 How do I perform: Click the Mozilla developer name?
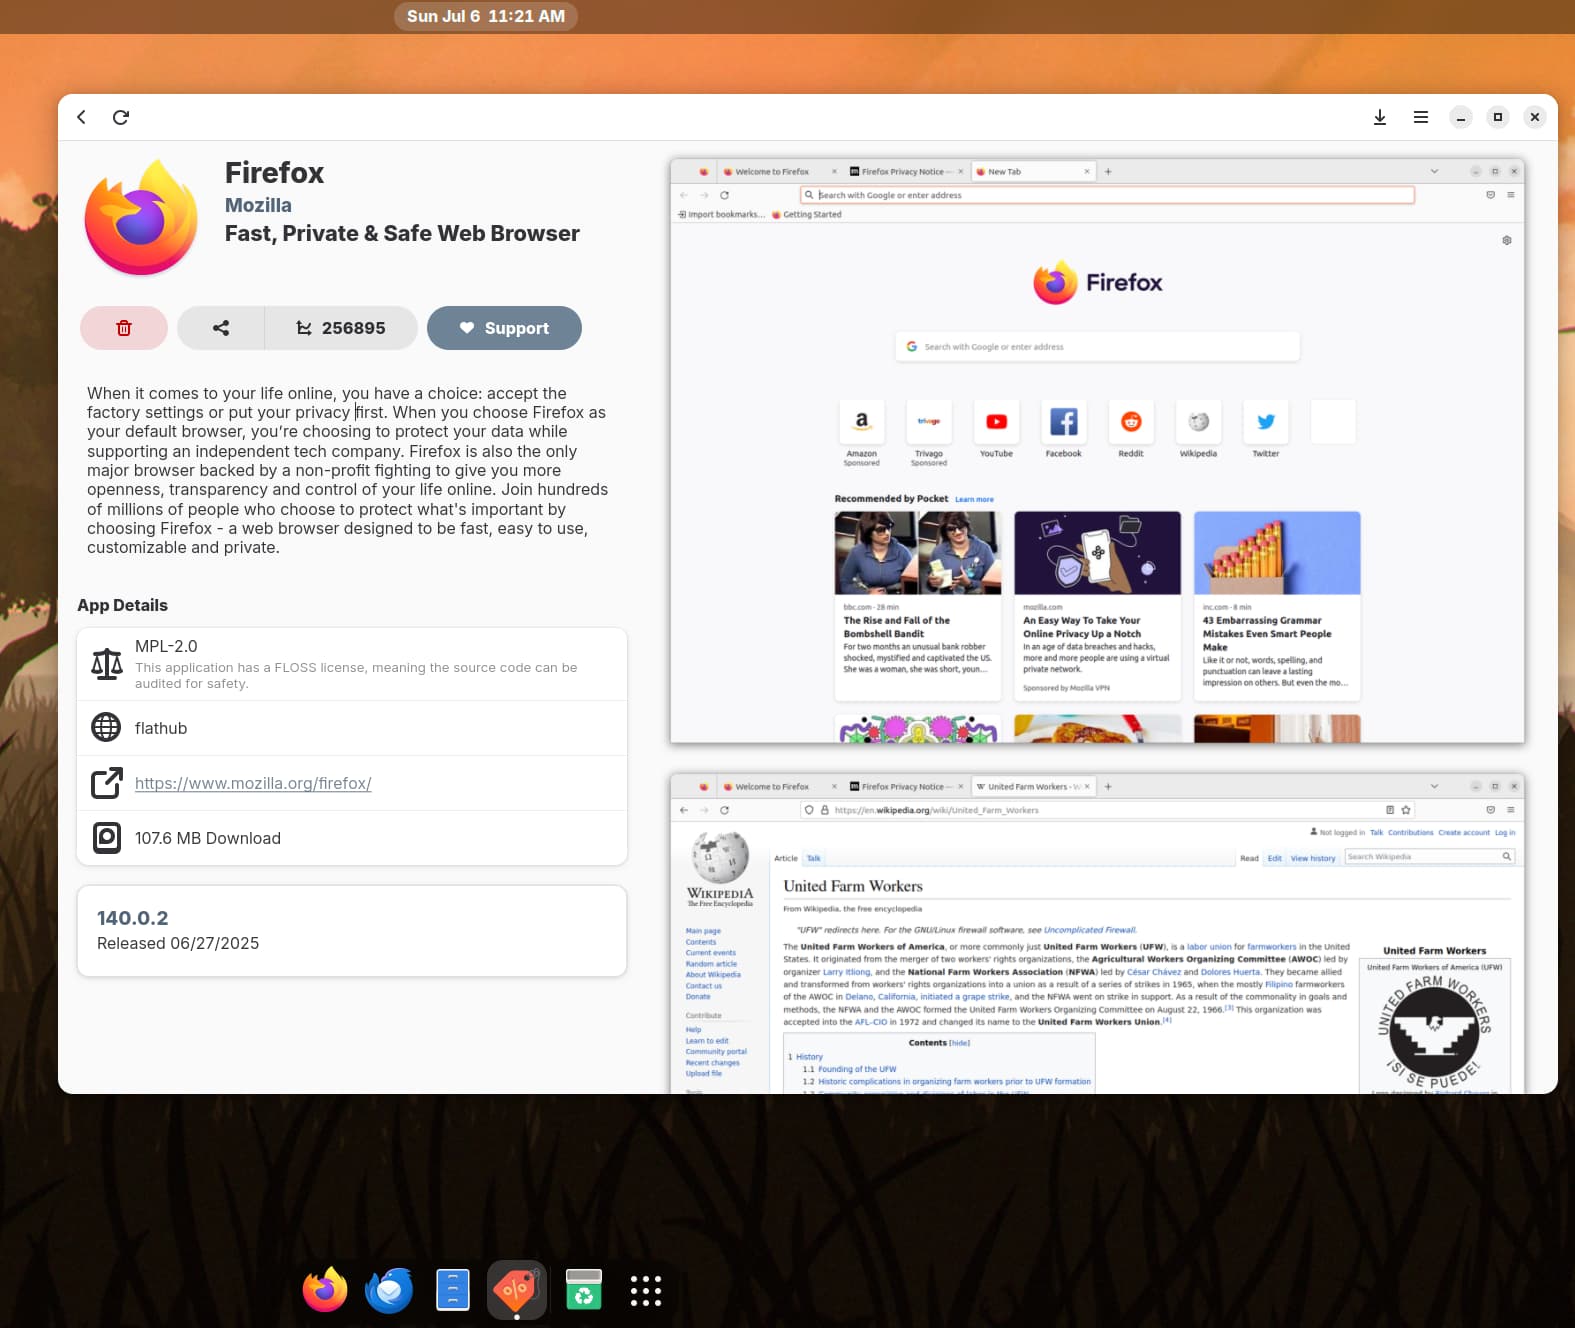pyautogui.click(x=258, y=205)
